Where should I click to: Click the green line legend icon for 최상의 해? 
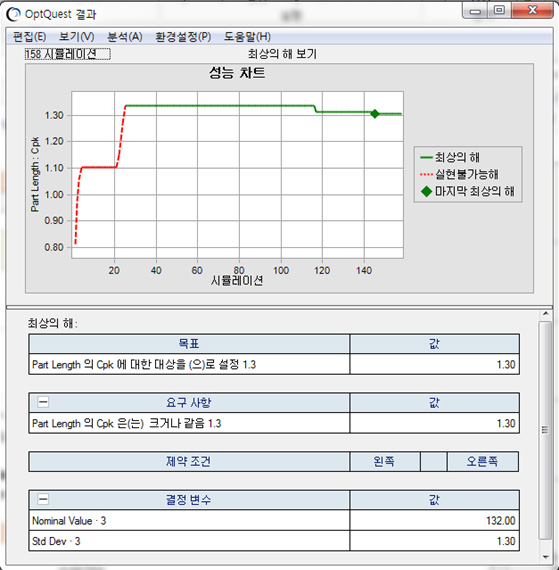[426, 157]
